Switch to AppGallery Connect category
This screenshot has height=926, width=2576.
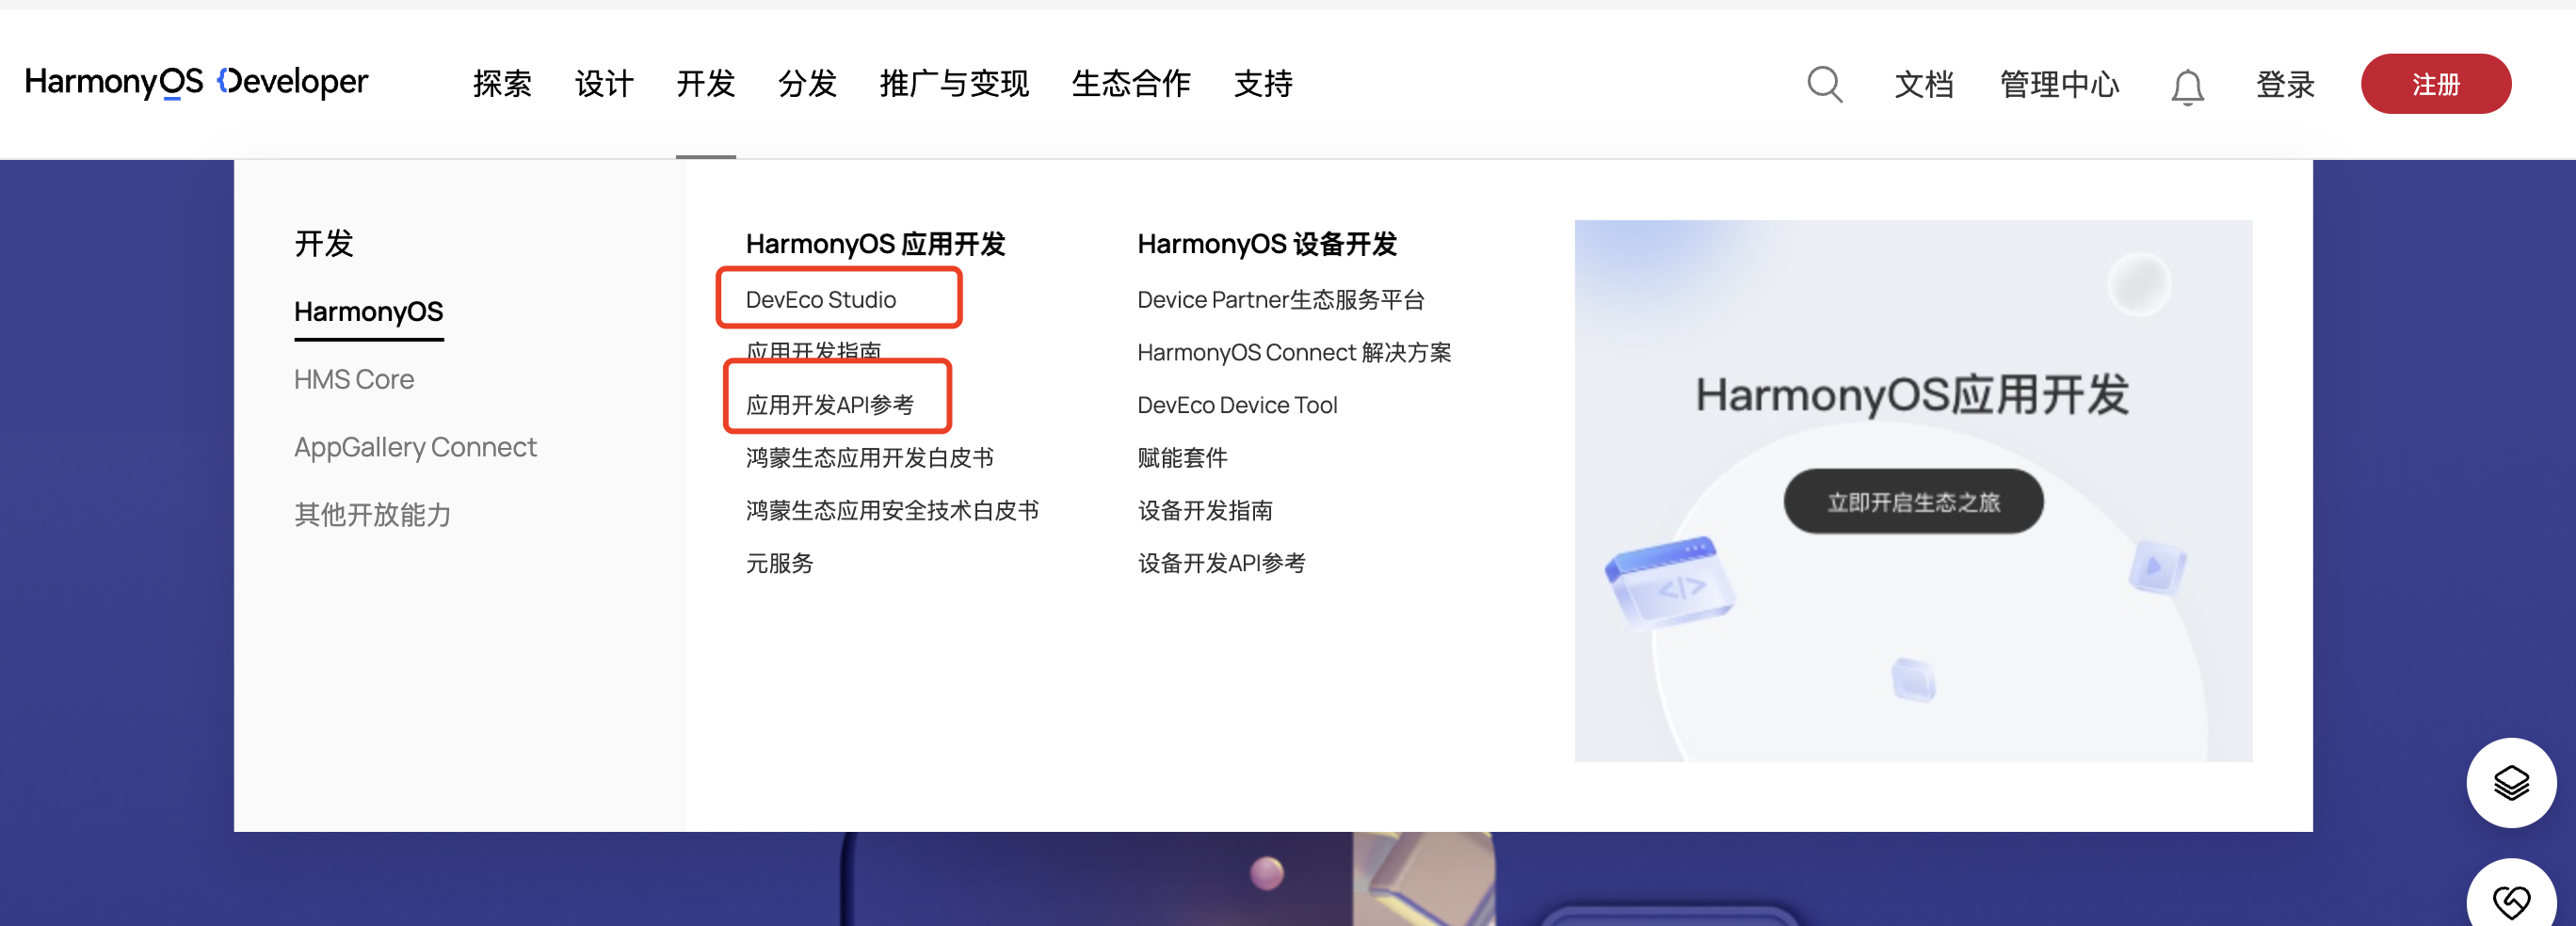pyautogui.click(x=415, y=447)
